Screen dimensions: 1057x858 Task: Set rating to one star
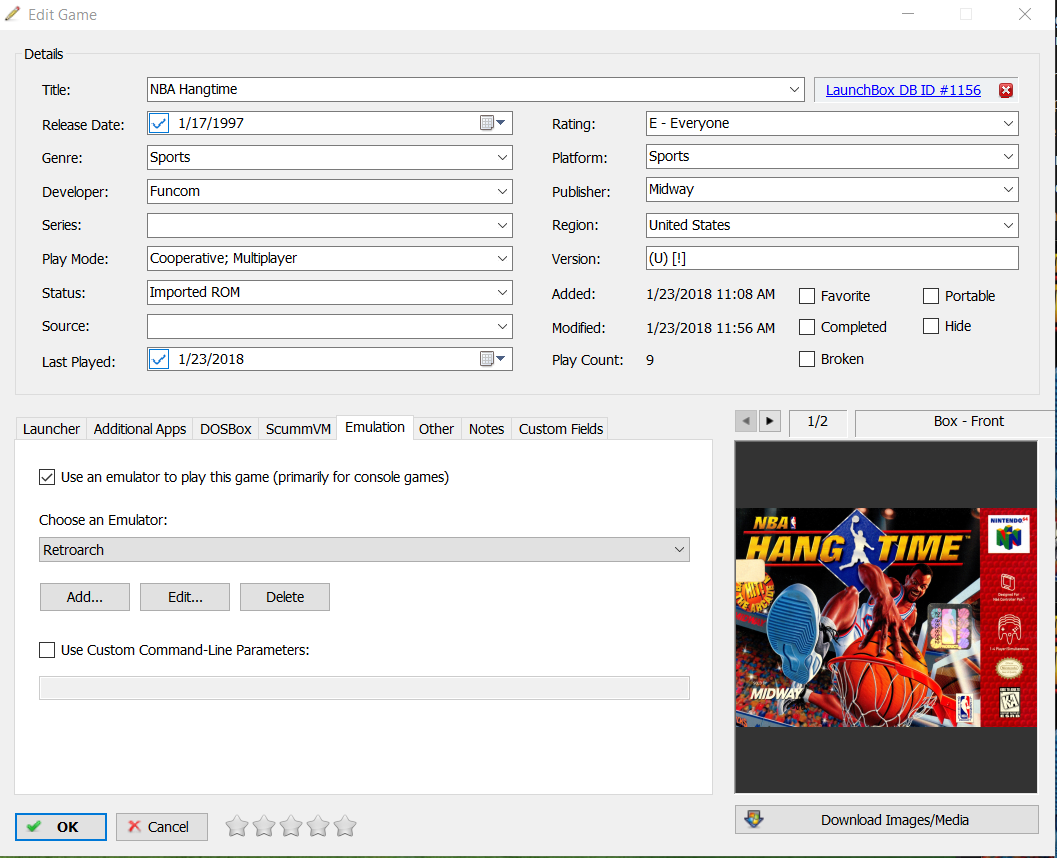point(237,826)
